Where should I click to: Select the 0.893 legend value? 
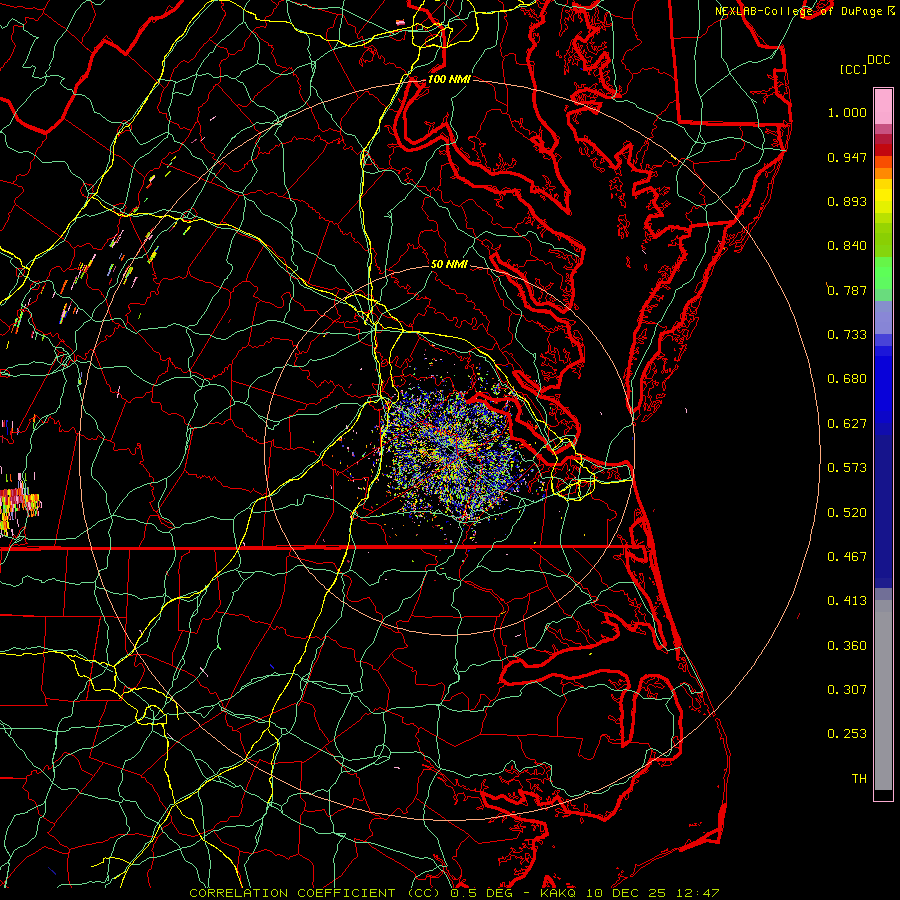[847, 201]
